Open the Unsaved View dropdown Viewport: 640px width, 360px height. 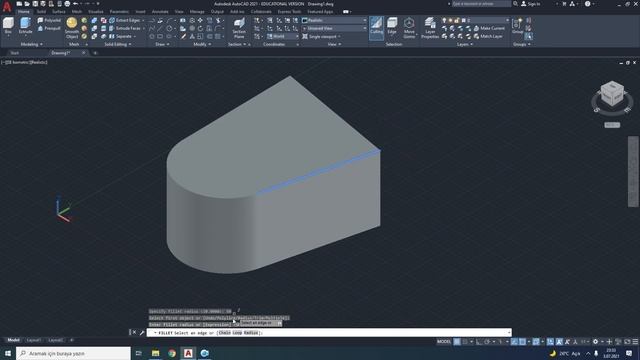coord(334,28)
